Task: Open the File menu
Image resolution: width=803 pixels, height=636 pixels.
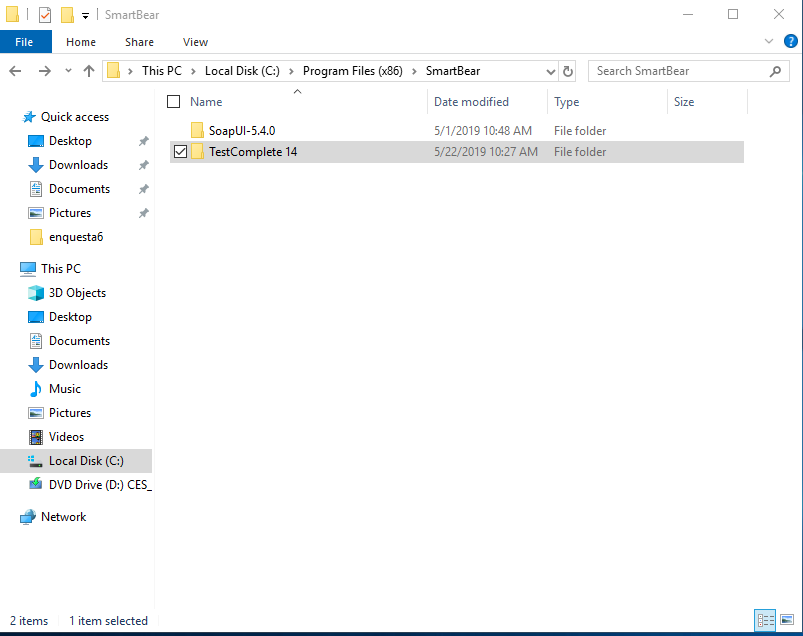Action: tap(25, 42)
